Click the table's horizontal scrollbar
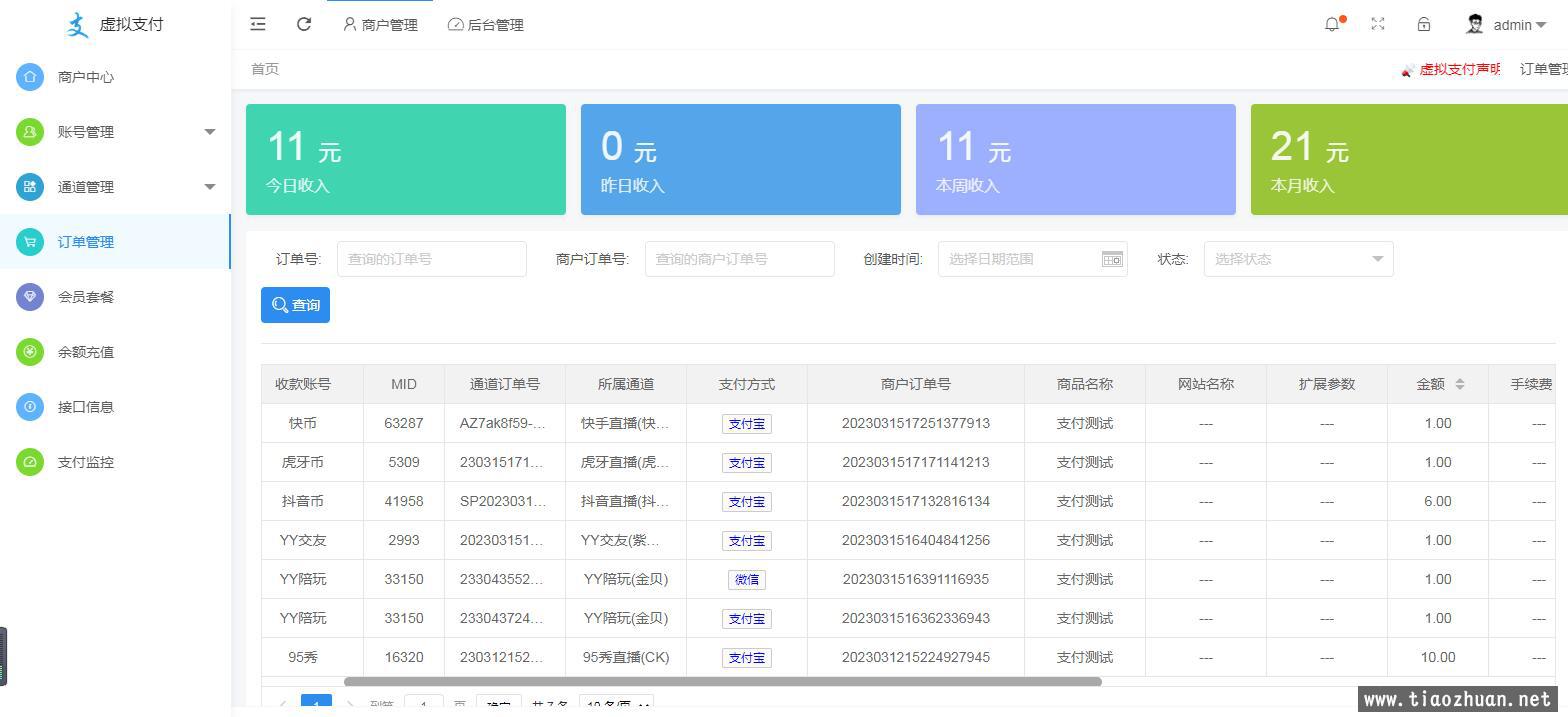1568x717 pixels. [x=723, y=682]
